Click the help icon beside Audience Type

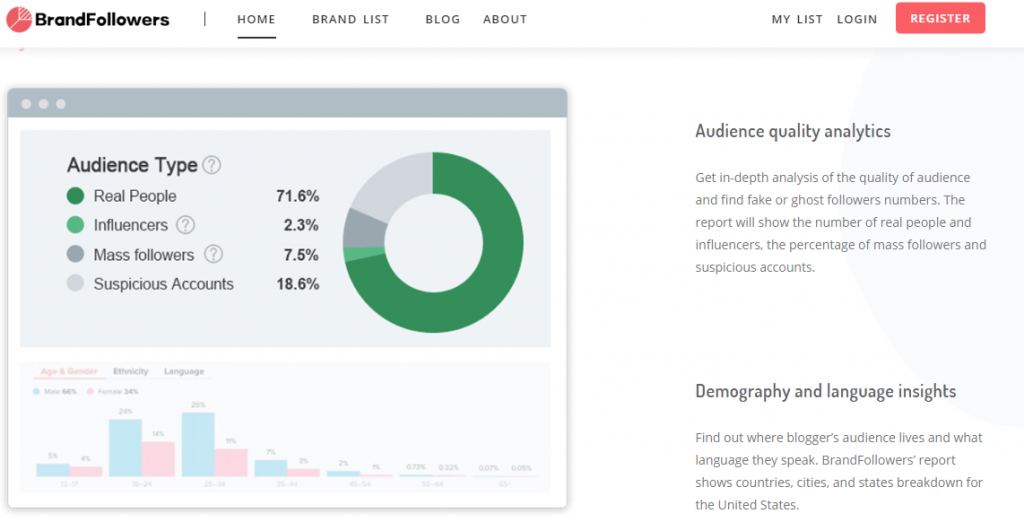(x=212, y=165)
